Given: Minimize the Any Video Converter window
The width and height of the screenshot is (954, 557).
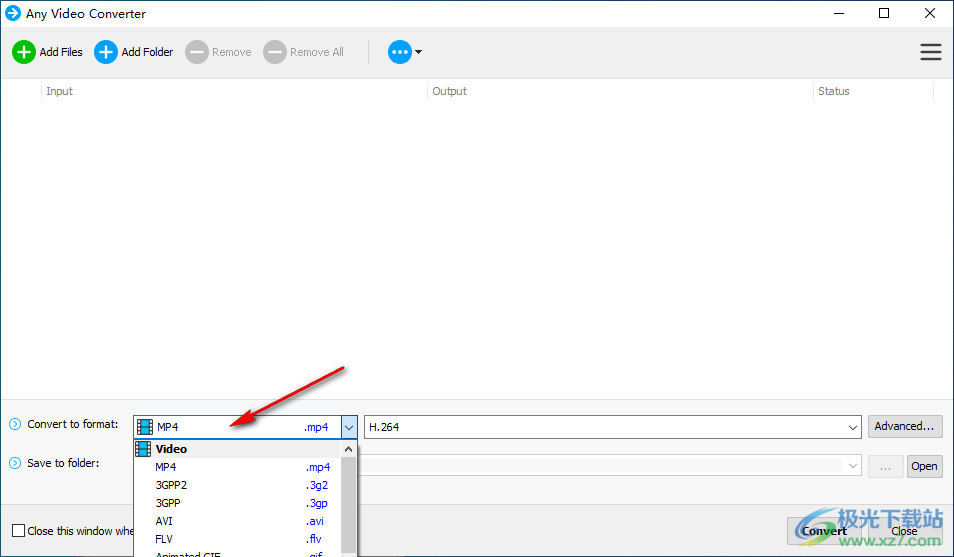Looking at the screenshot, I should [839, 13].
